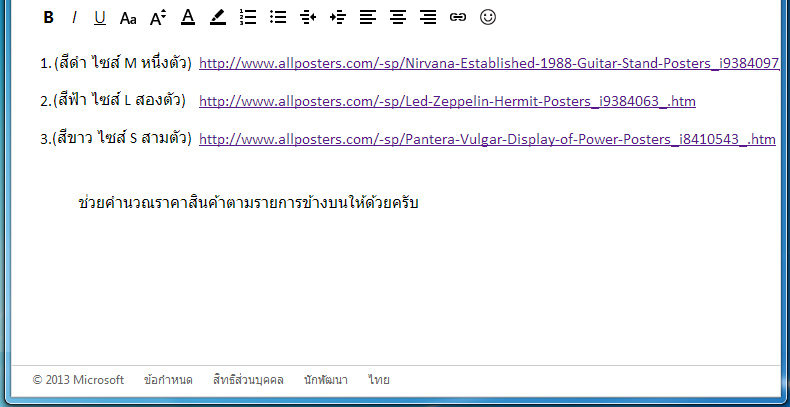Increase the paragraph indent

(338, 17)
